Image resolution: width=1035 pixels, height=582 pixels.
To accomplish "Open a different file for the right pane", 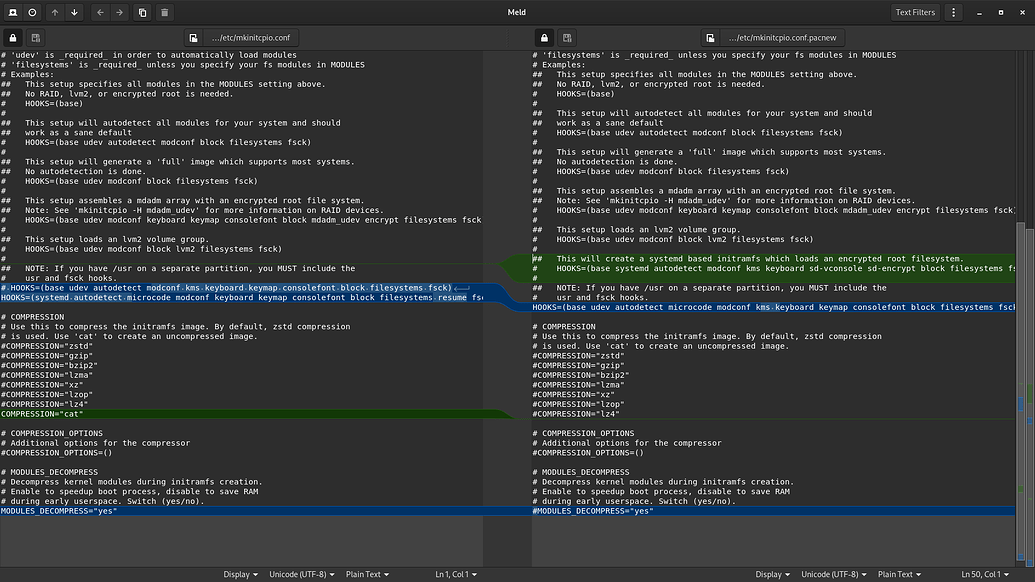I will [x=710, y=37].
